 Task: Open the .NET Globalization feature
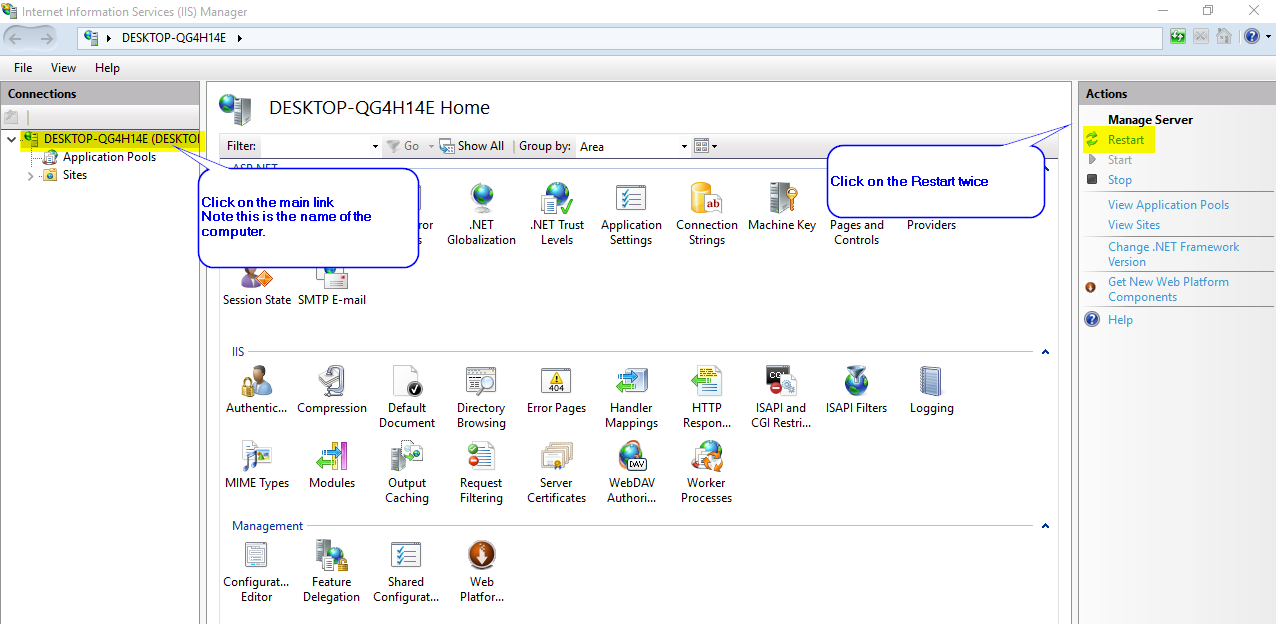pyautogui.click(x=481, y=214)
